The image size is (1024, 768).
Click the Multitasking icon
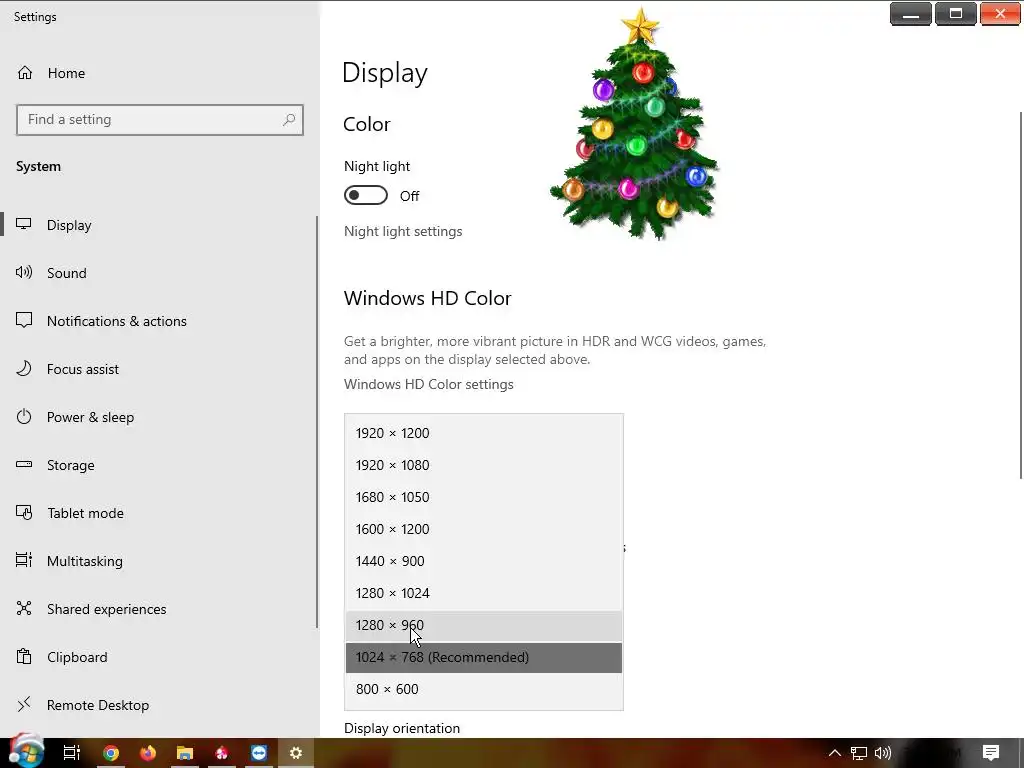click(24, 560)
